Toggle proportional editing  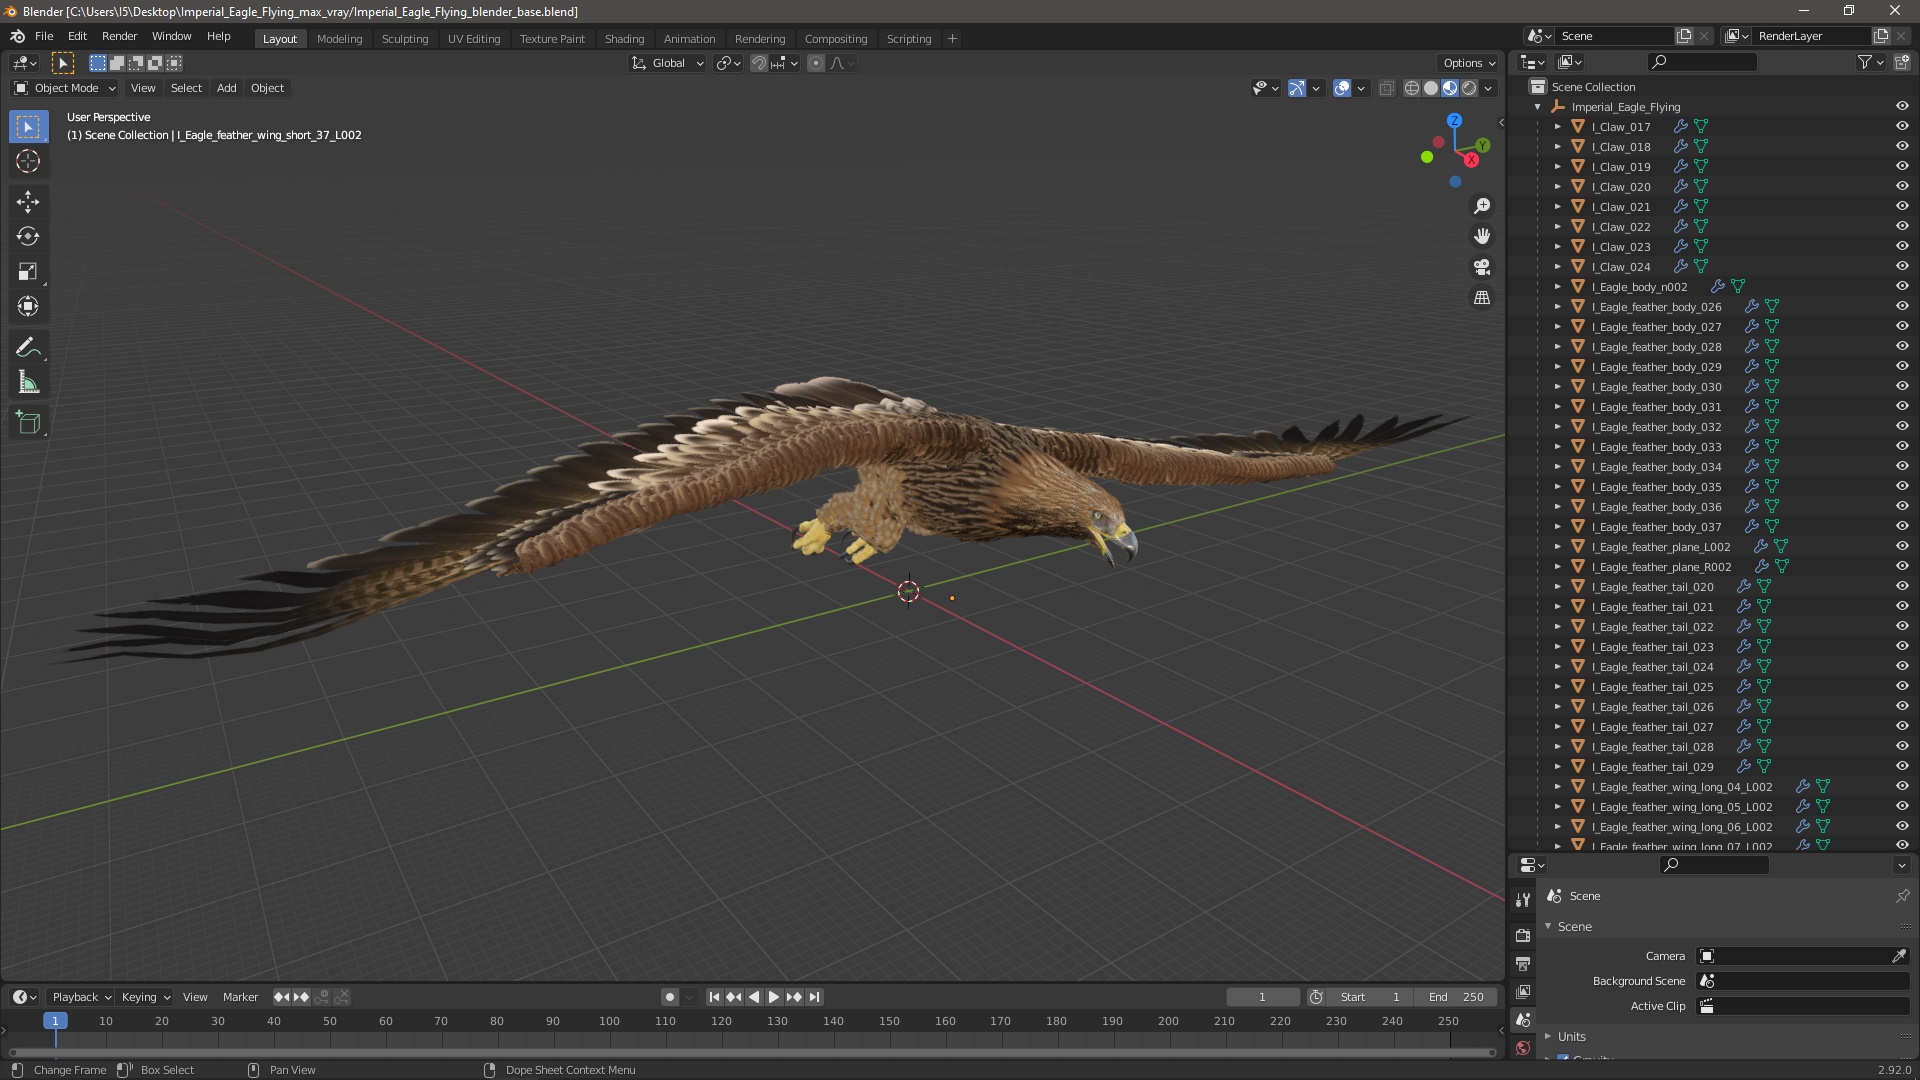coord(816,63)
